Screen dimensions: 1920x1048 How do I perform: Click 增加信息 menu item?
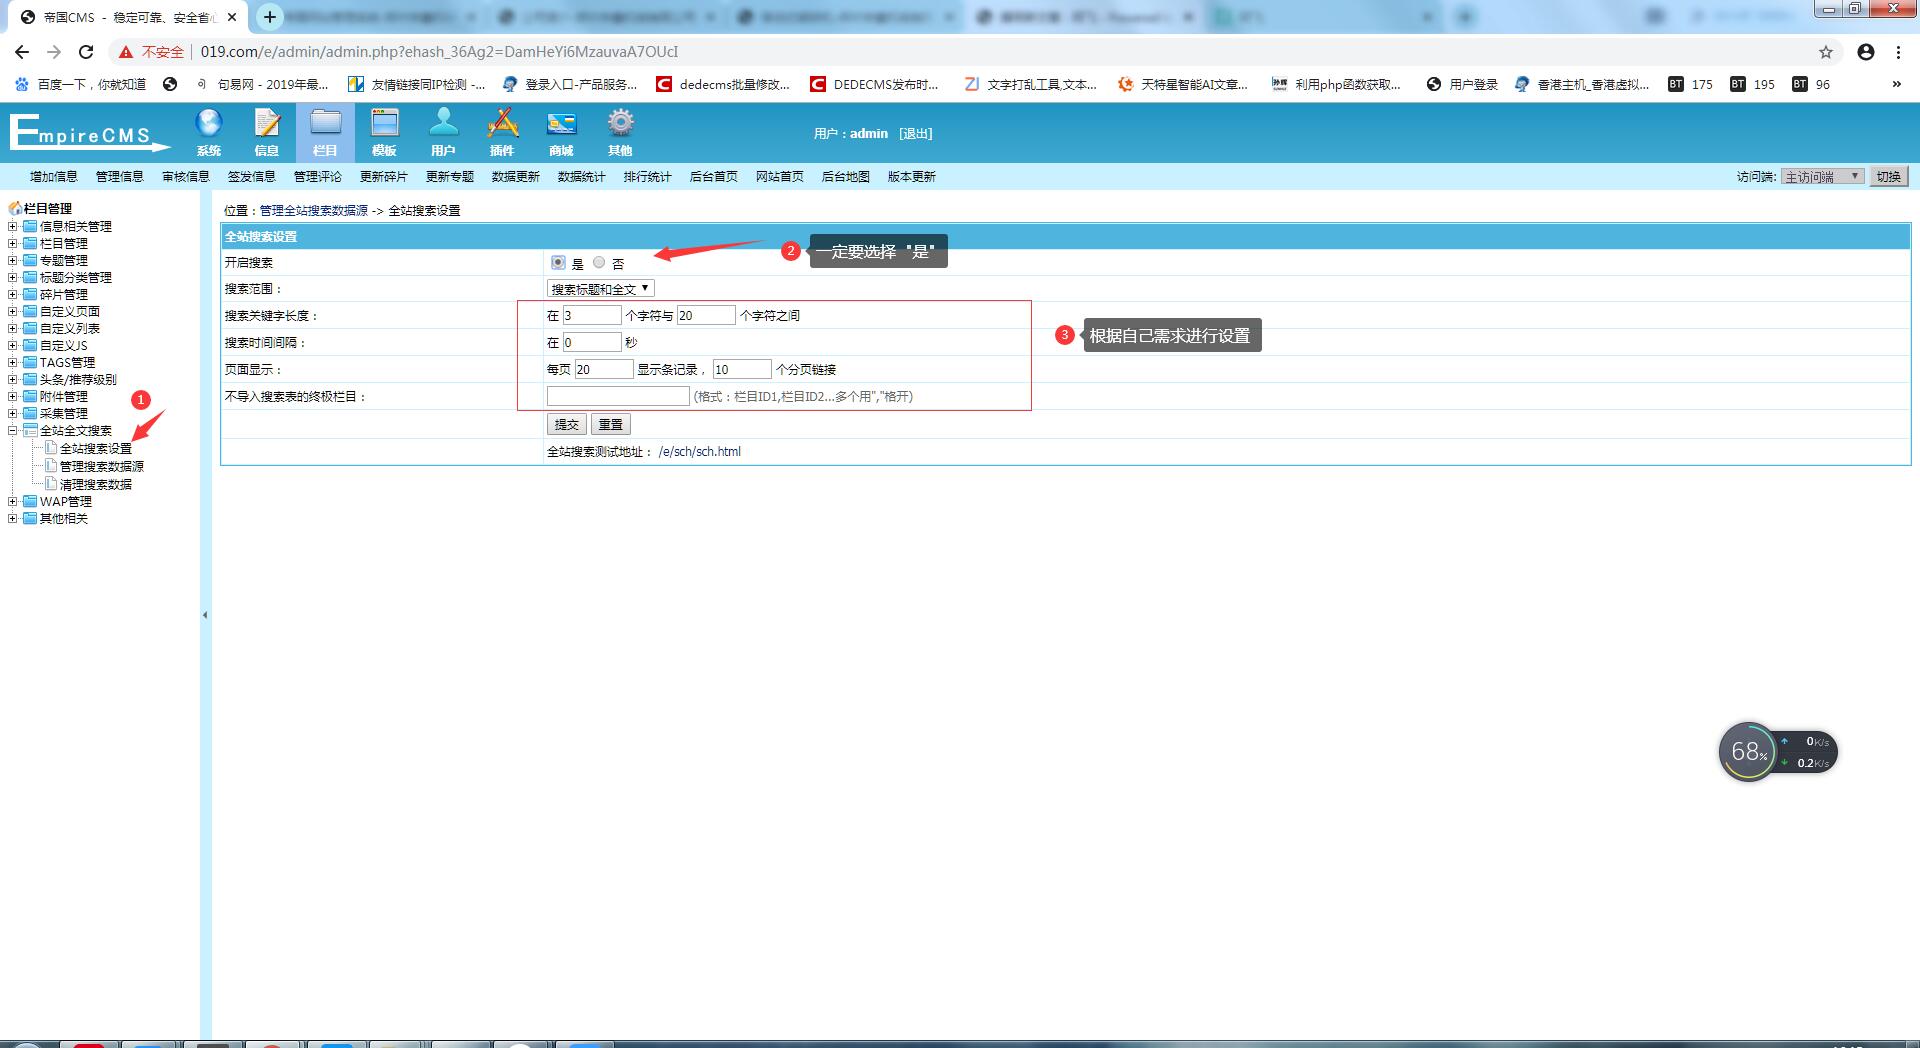54,176
